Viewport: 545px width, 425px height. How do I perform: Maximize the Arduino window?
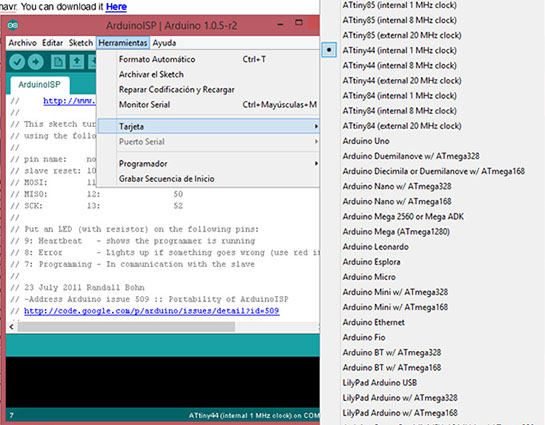tap(299, 23)
